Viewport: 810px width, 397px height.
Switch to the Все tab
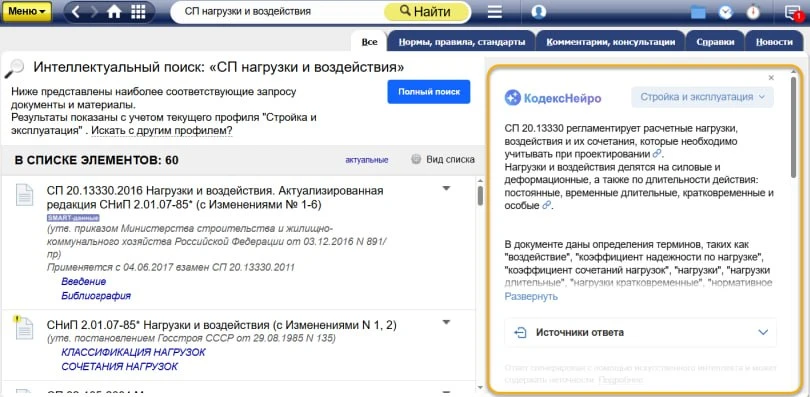tap(369, 42)
